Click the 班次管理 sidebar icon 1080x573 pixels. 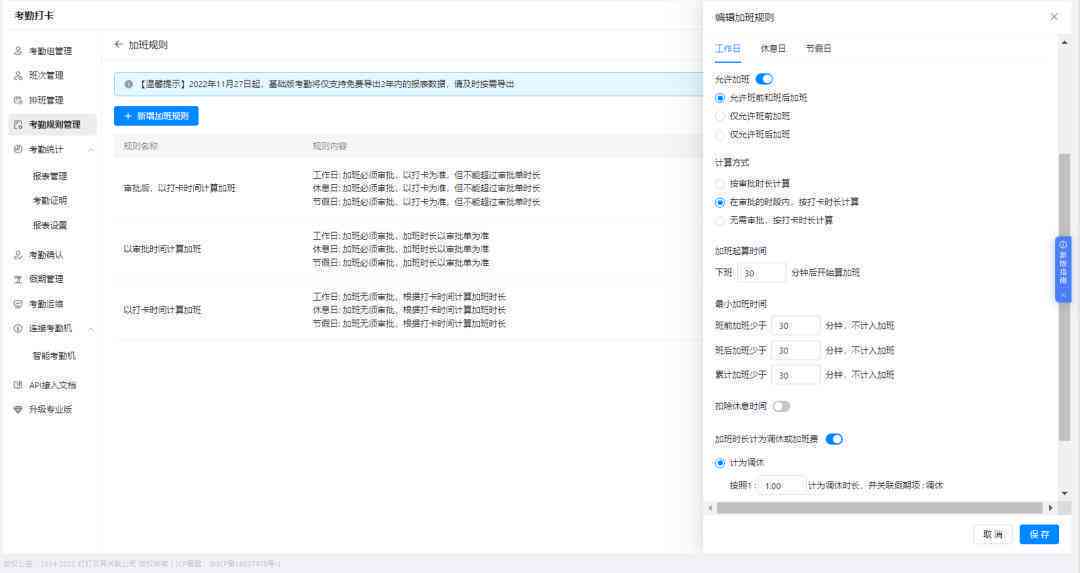[18, 76]
